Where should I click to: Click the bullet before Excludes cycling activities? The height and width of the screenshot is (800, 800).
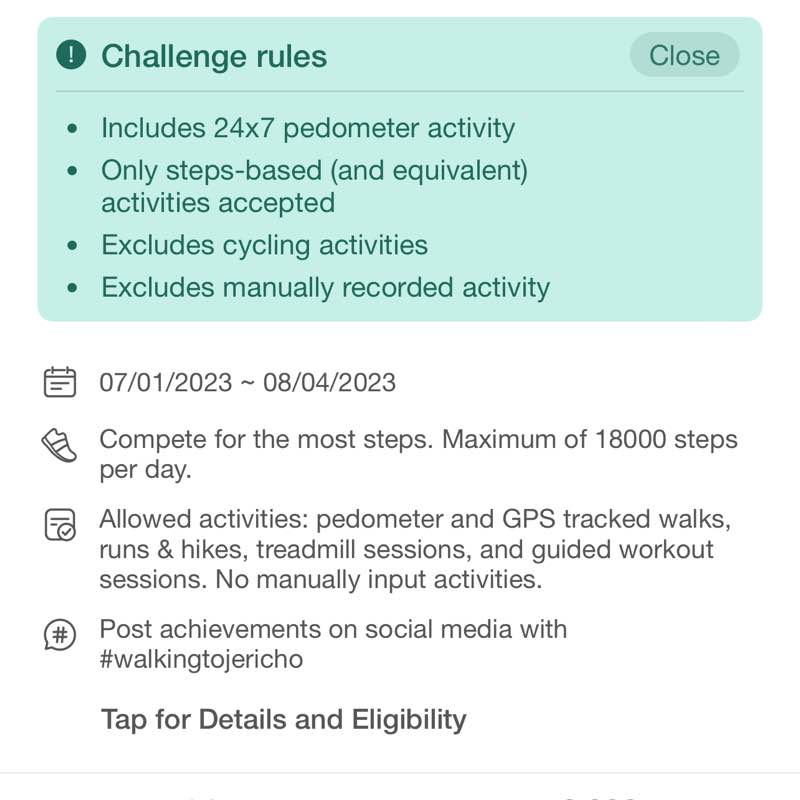click(x=71, y=246)
